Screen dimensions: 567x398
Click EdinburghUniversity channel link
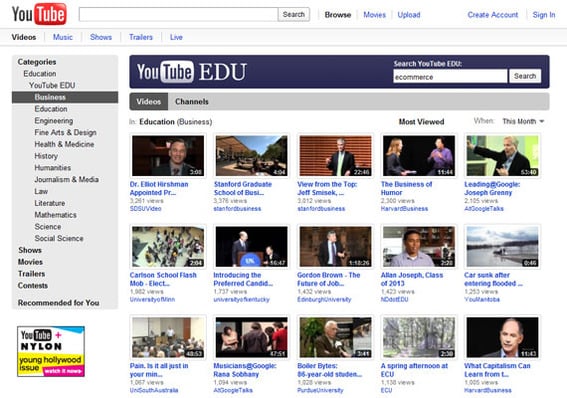(324, 300)
